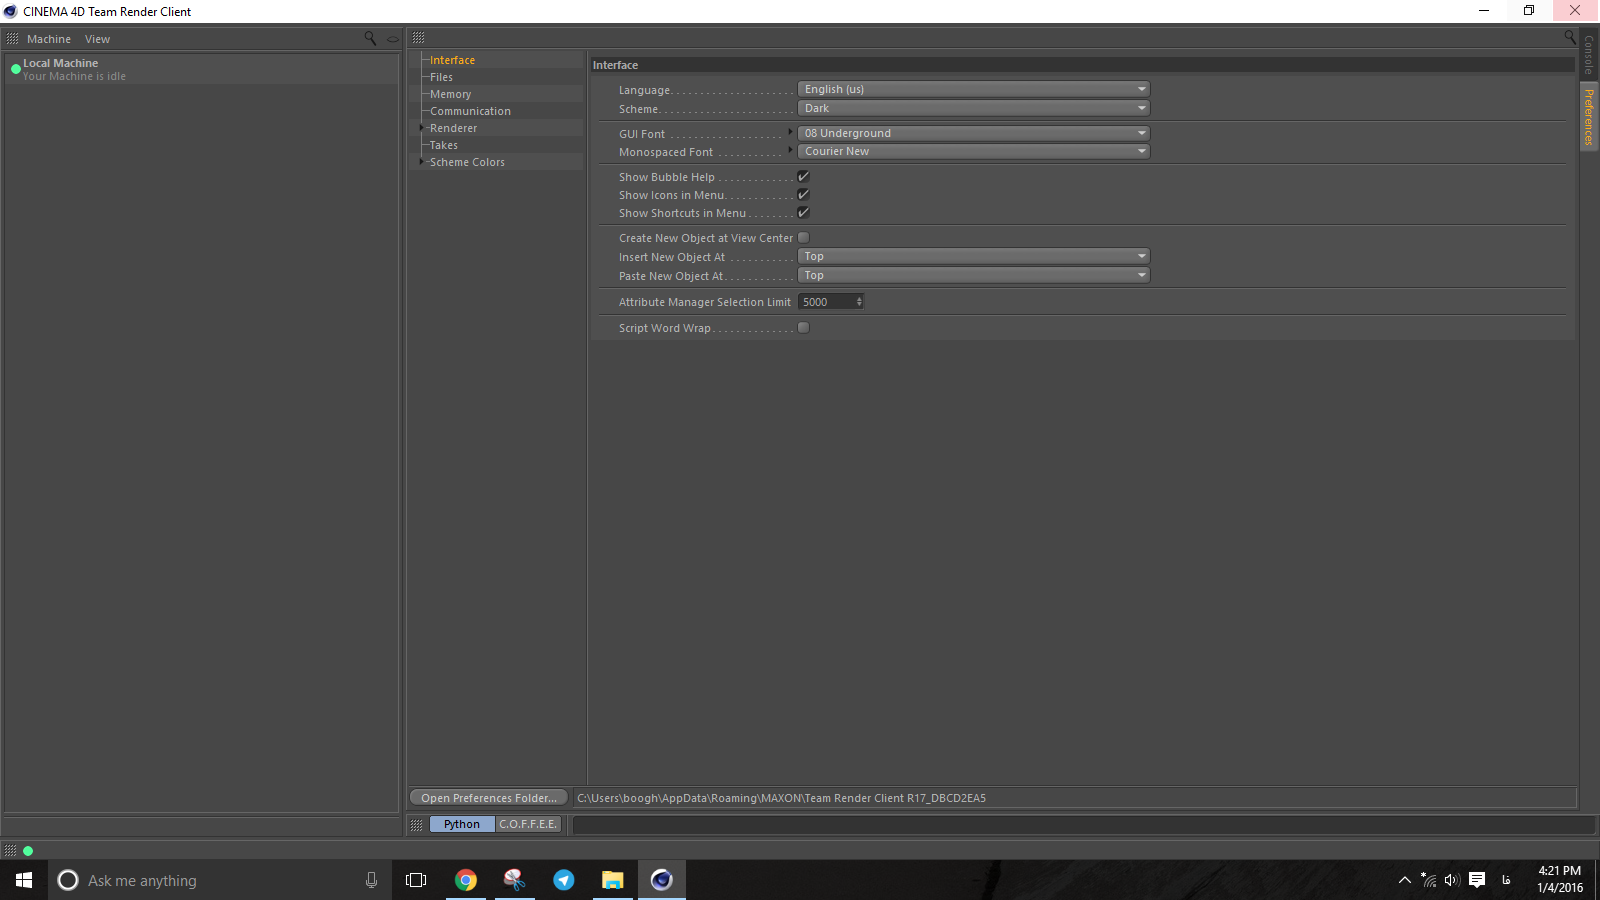Click the Cinema 4D taskbar icon
This screenshot has height=900, width=1600.
coord(661,880)
